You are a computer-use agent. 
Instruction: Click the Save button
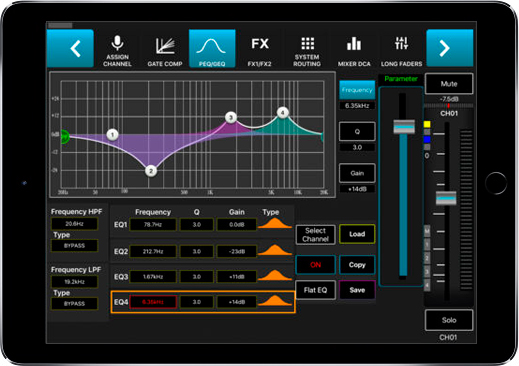click(357, 290)
